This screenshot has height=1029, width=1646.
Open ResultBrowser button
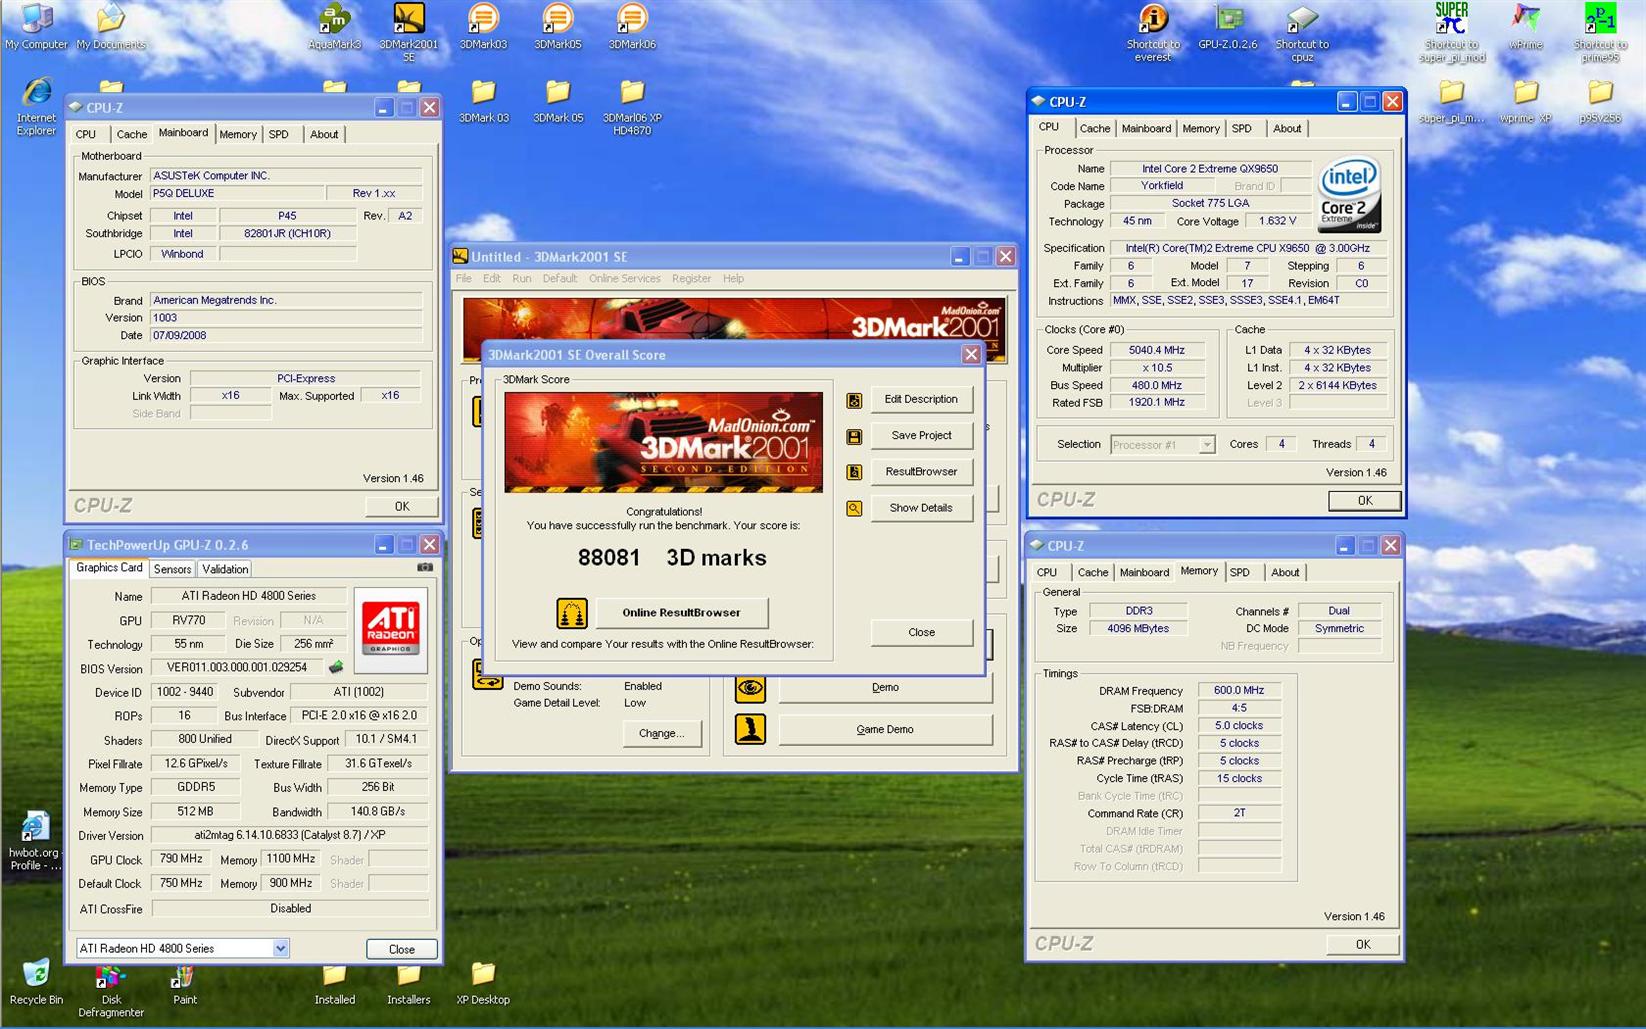pos(921,471)
